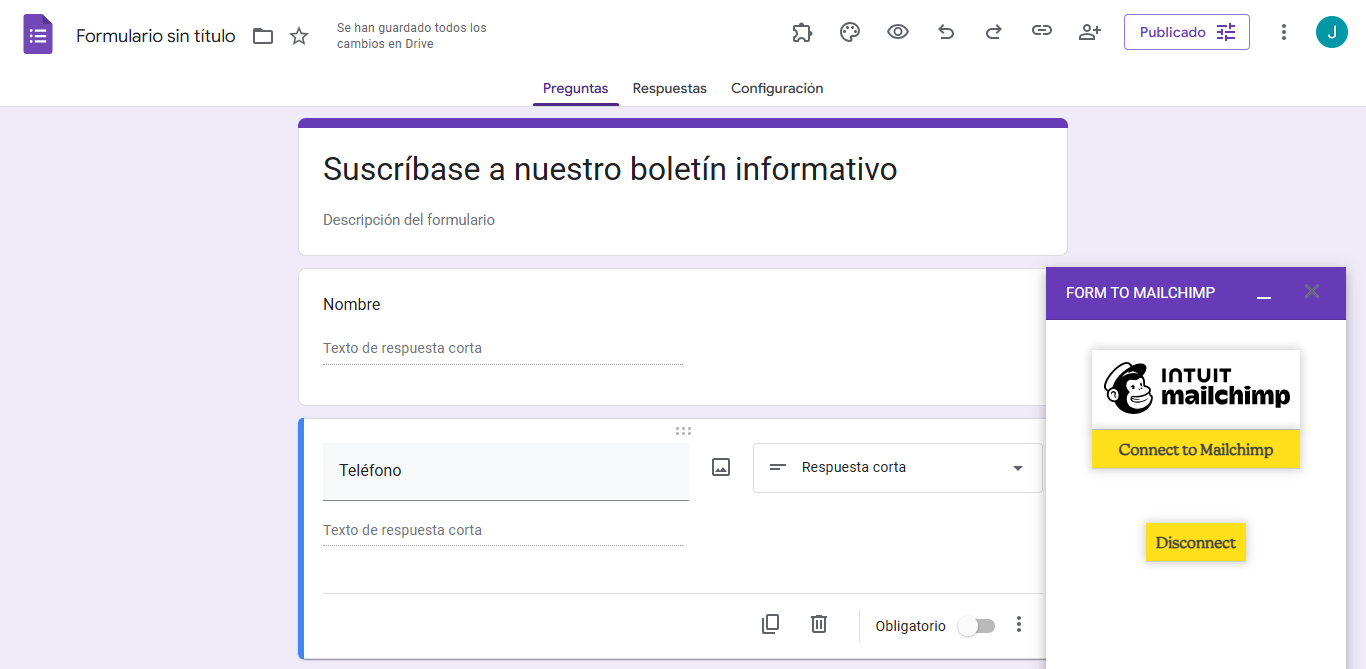The height and width of the screenshot is (669, 1366).
Task: Open Teléfono question more options
Action: [x=1019, y=624]
